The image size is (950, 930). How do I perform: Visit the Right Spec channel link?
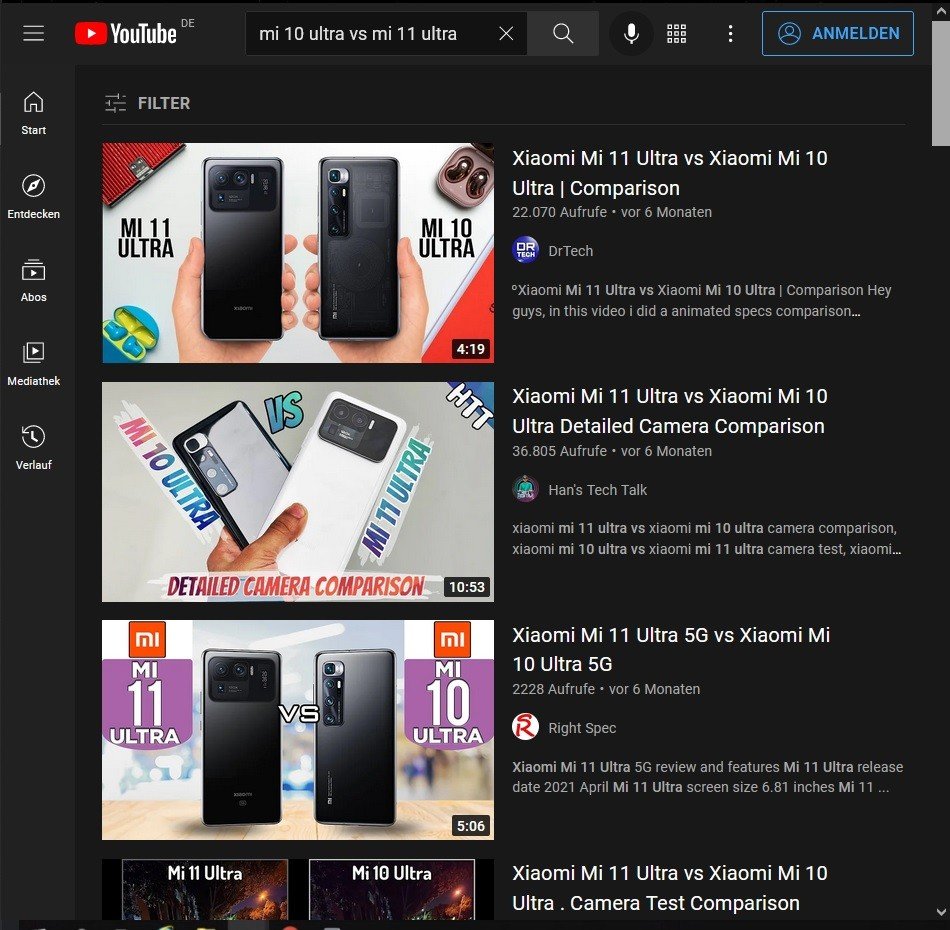pos(582,728)
